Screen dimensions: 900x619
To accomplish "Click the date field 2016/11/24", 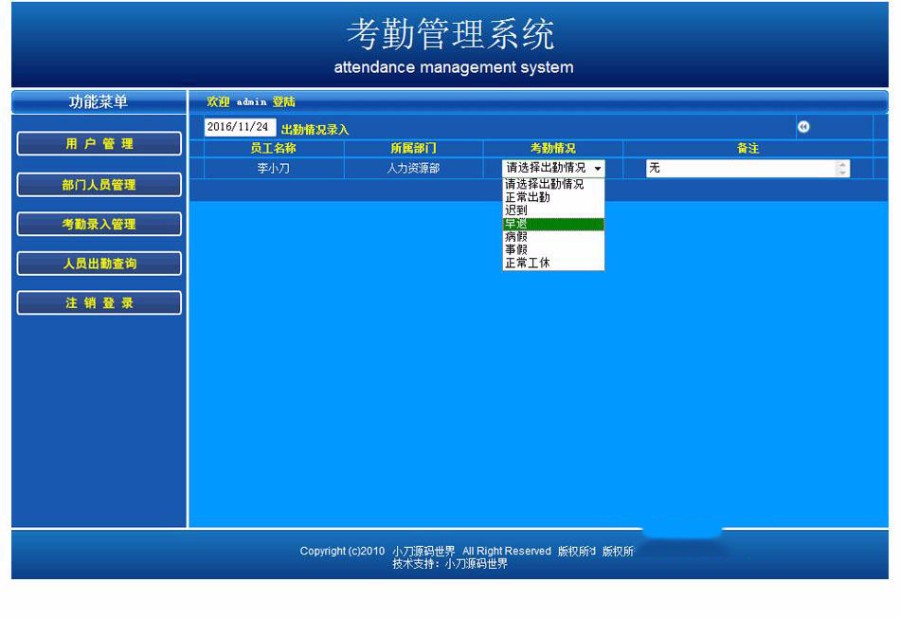I will click(240, 127).
